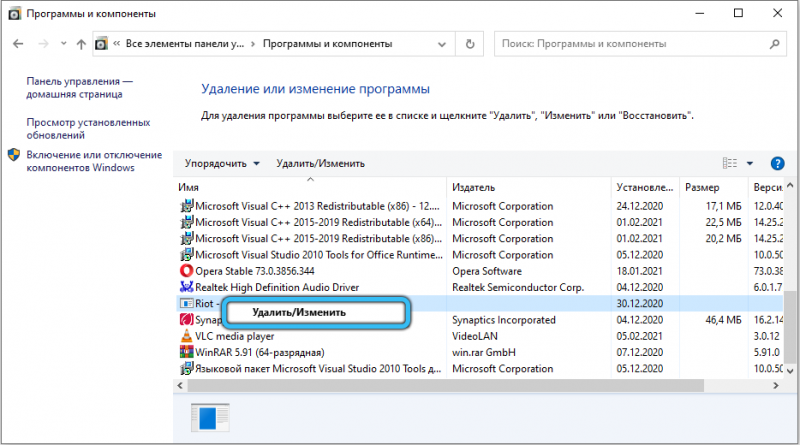Click icon of Visual C++ 2015-2019 (x64) entry
Image resolution: width=800 pixels, height=445 pixels.
pos(187,222)
